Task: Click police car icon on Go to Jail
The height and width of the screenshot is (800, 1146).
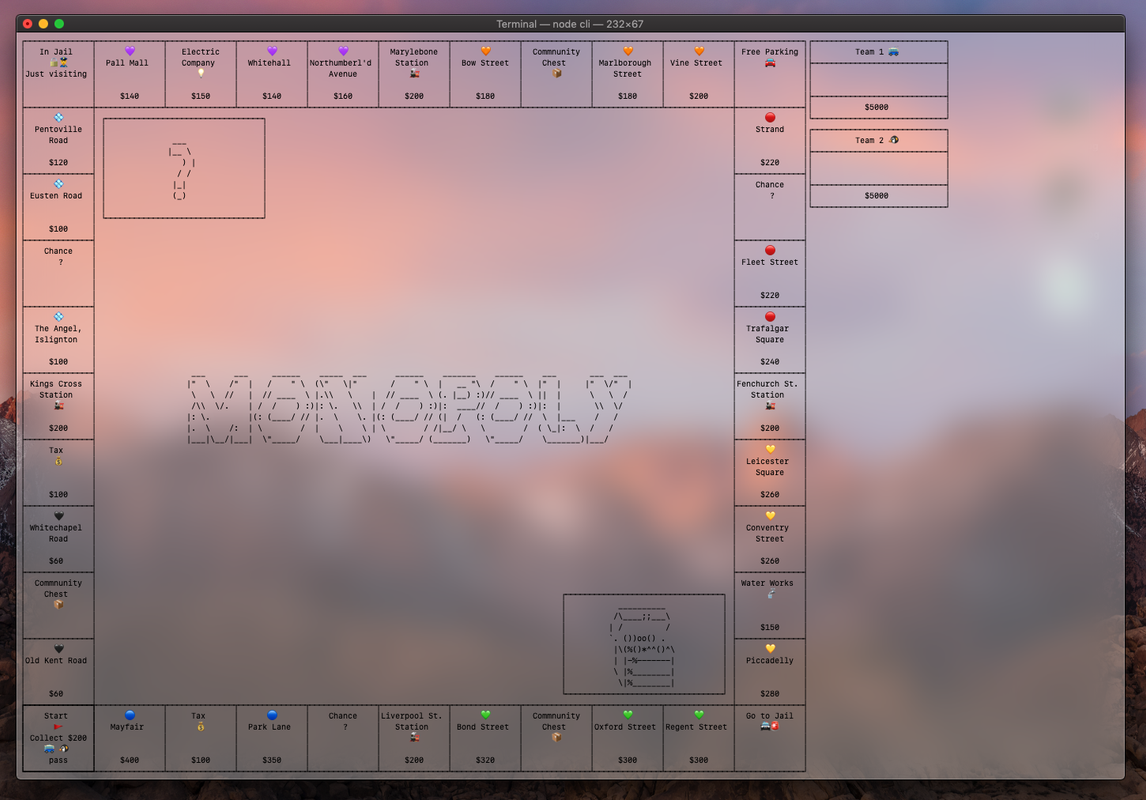Action: (x=765, y=726)
